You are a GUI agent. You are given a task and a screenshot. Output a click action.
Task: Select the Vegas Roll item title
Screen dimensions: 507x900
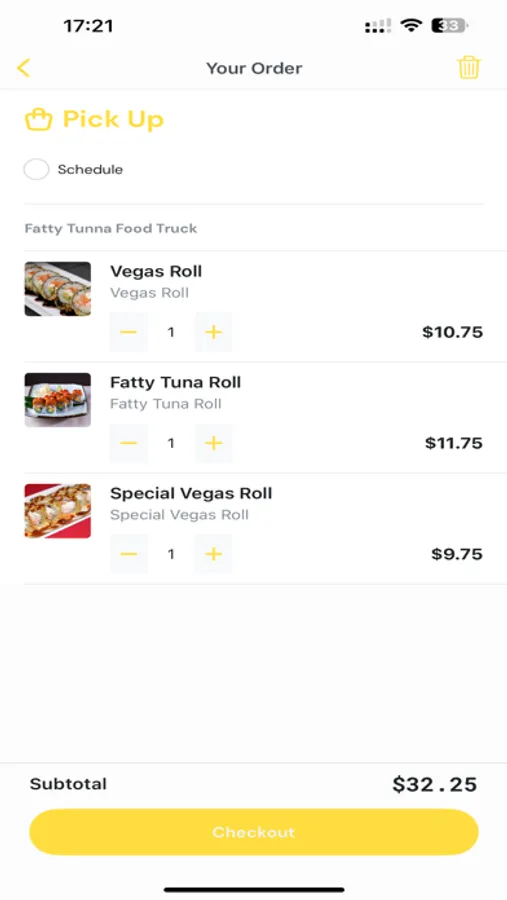coord(156,271)
